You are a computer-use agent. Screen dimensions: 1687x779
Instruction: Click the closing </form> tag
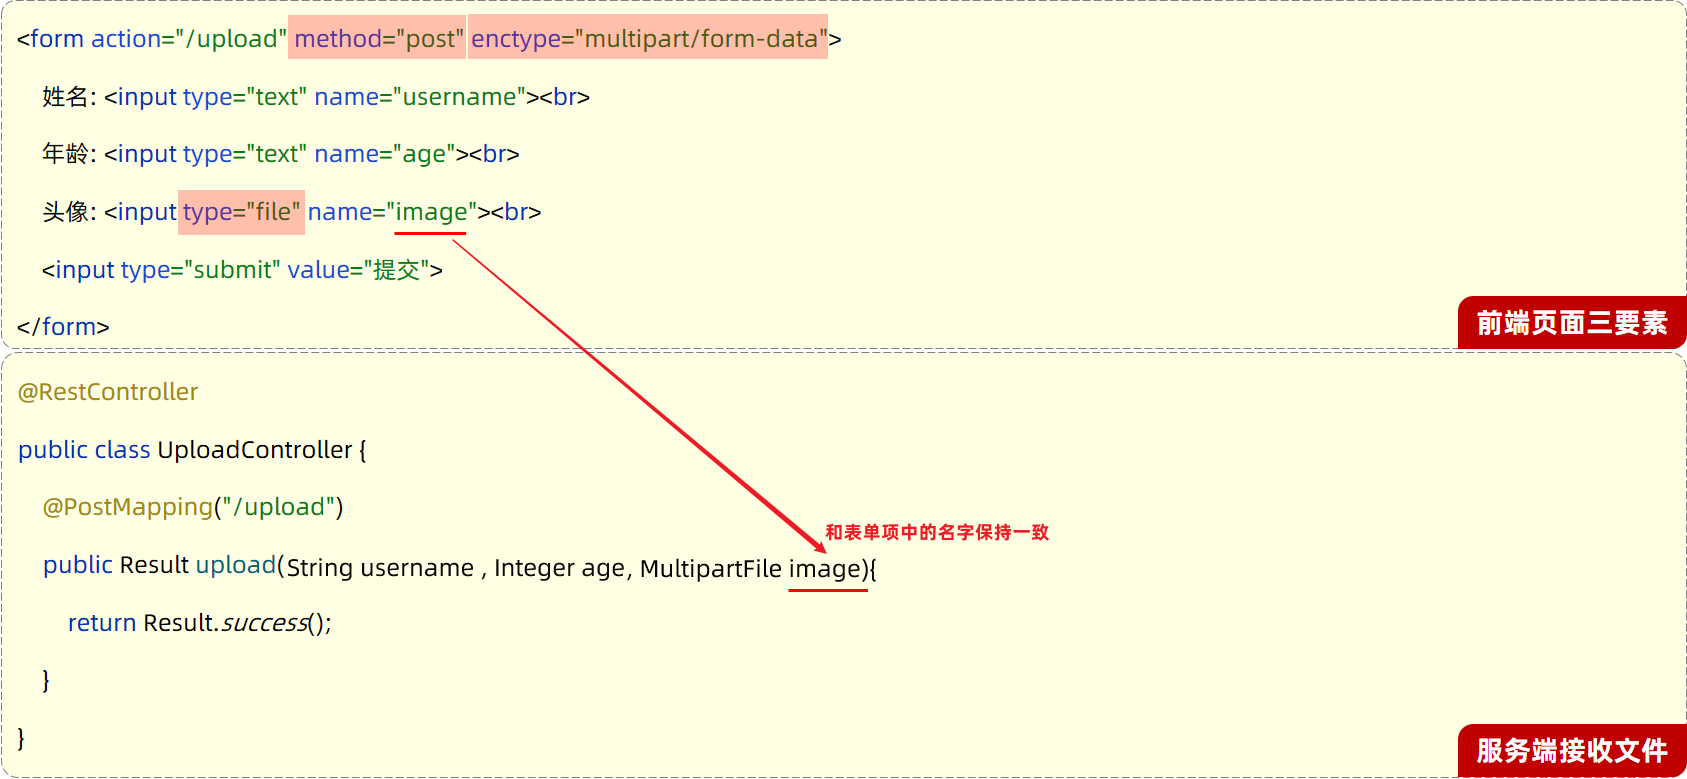pyautogui.click(x=63, y=327)
